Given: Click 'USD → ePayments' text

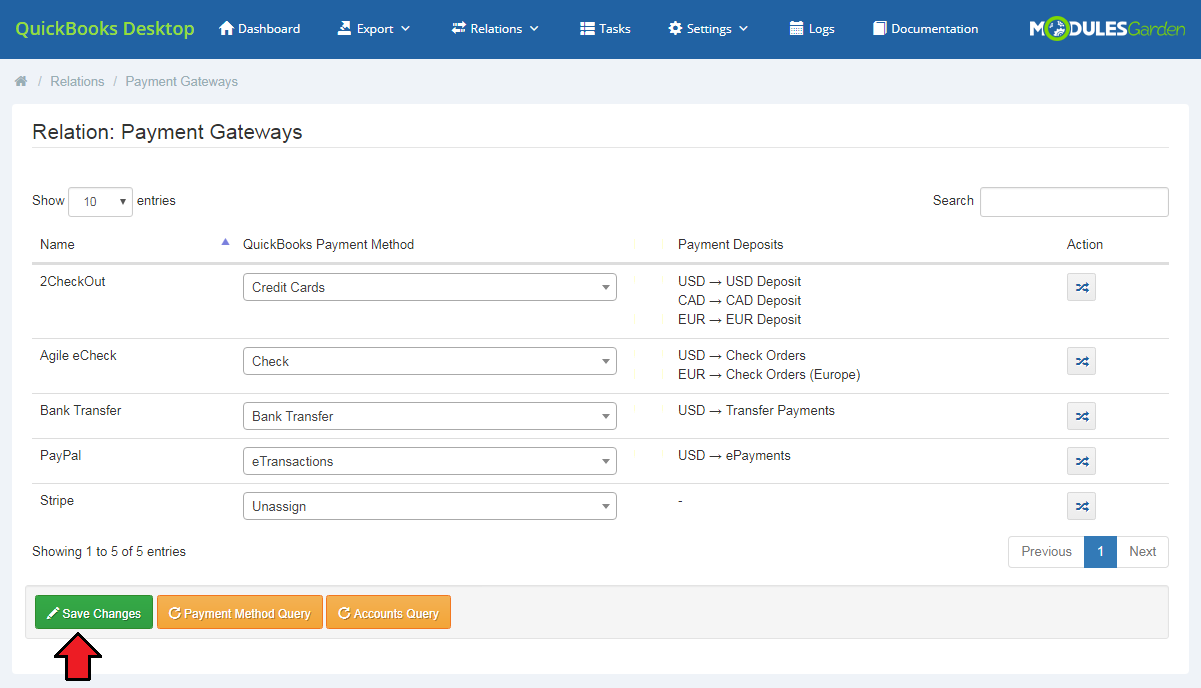Looking at the screenshot, I should pos(734,455).
